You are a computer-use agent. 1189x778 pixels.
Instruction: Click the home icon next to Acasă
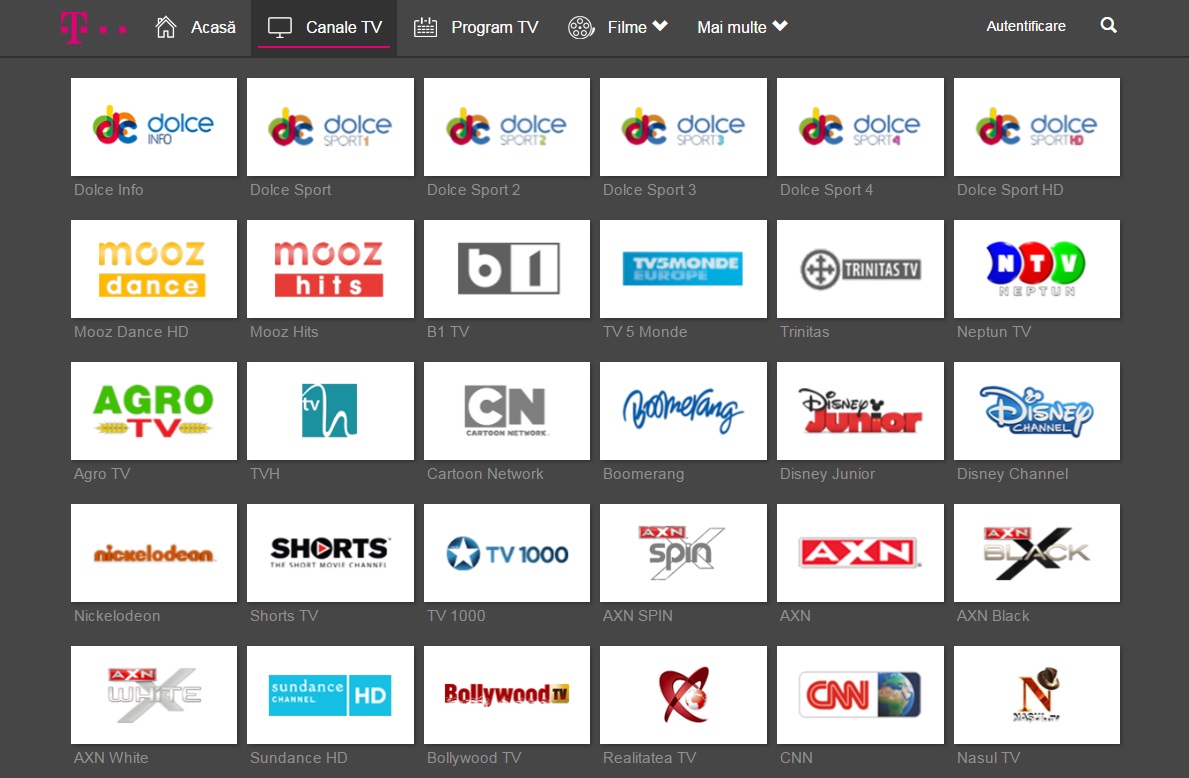click(x=165, y=27)
